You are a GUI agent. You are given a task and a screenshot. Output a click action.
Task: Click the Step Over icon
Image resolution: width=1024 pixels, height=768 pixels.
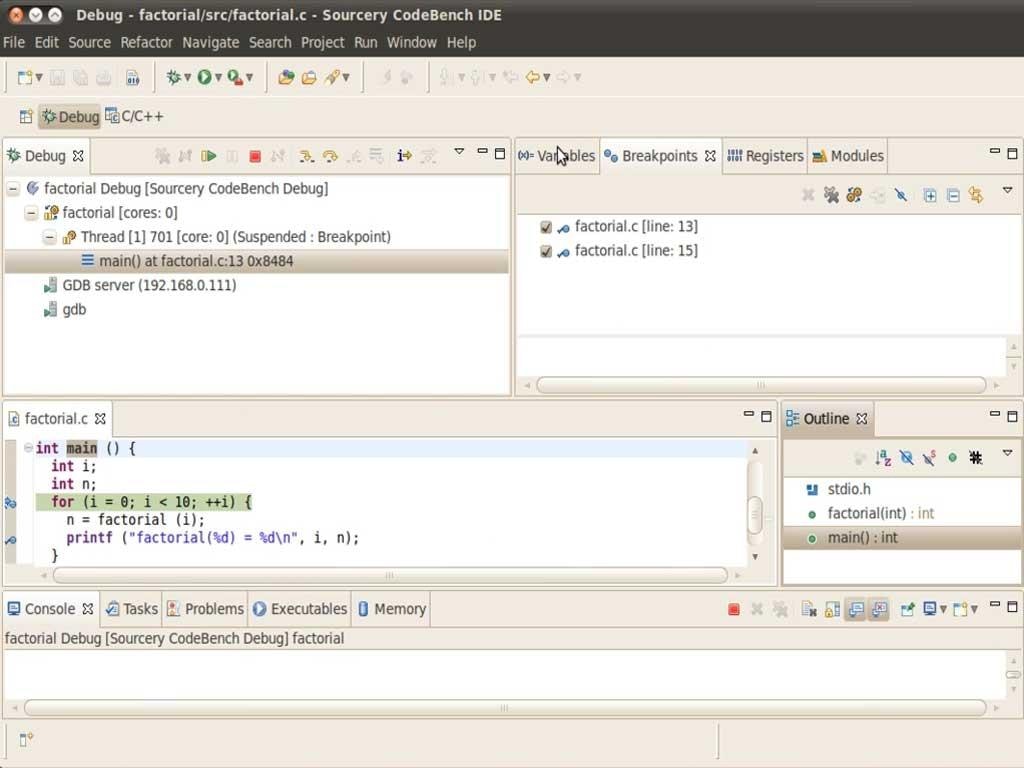pos(330,156)
